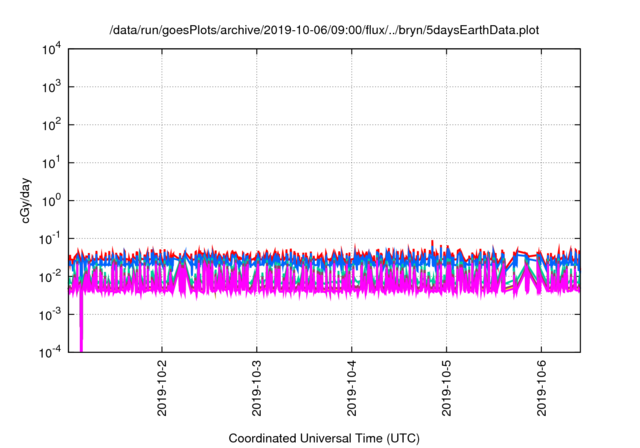
Task: Click the cGy/day y-axis label
Action: pos(25,200)
